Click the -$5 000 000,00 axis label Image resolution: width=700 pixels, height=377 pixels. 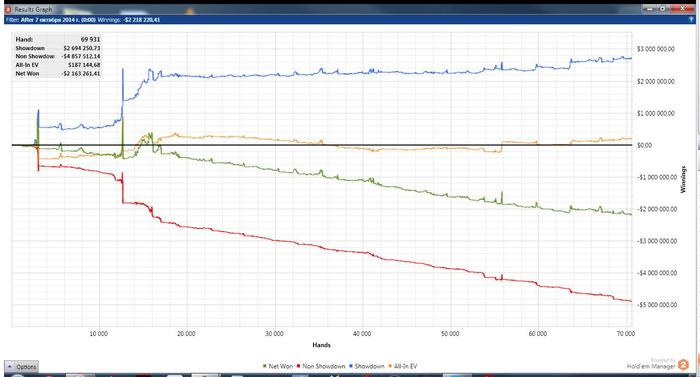coord(656,305)
